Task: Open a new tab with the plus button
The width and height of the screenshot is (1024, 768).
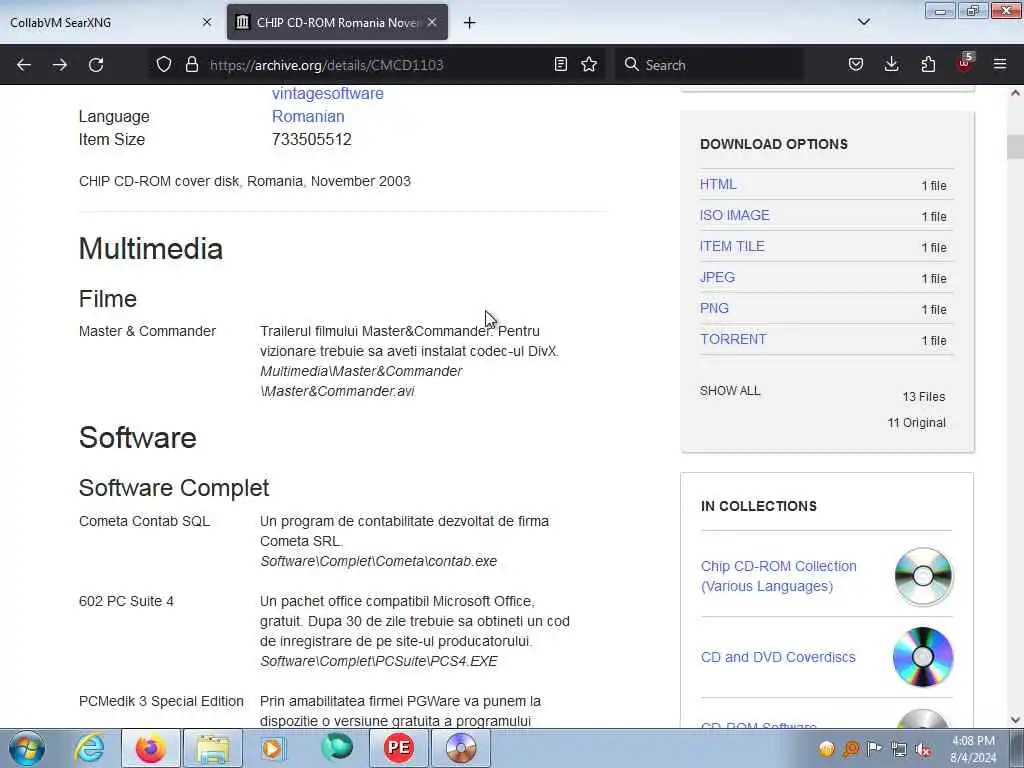Action: 469,22
